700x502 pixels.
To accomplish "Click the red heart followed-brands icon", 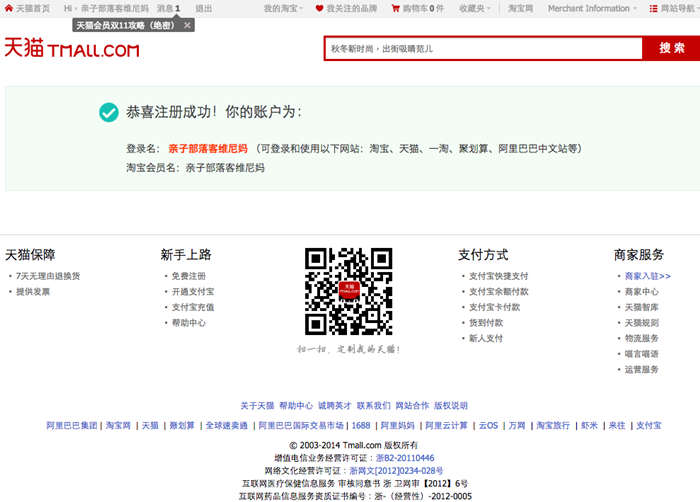I will coord(319,8).
